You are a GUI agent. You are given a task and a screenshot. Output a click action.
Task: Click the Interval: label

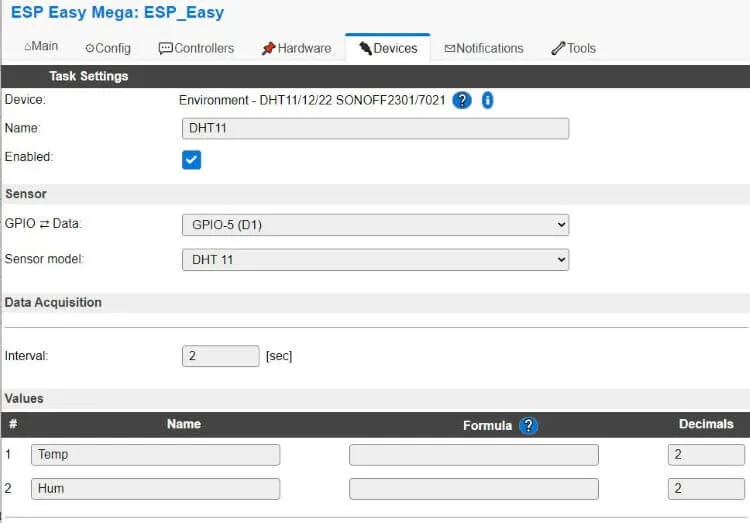coord(26,356)
